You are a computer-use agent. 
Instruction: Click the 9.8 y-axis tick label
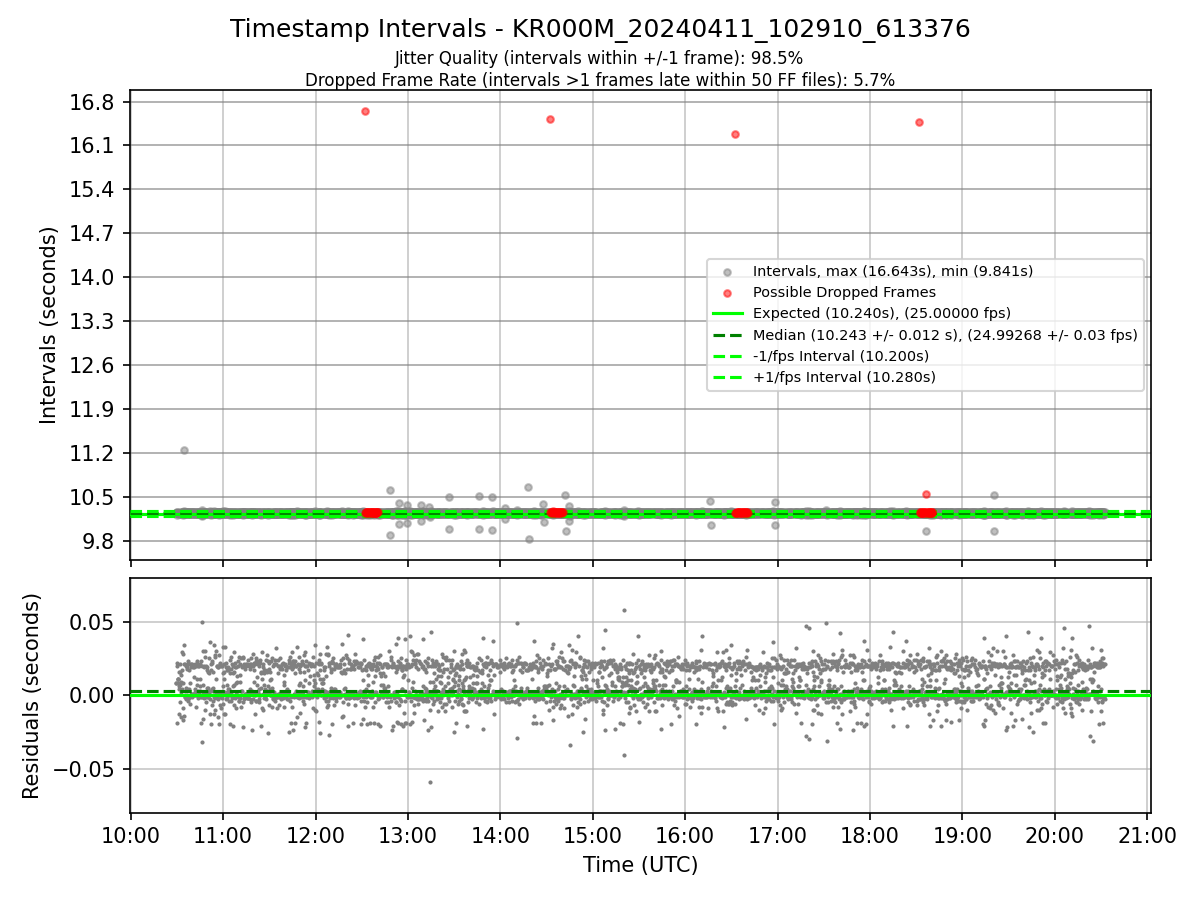[99, 541]
